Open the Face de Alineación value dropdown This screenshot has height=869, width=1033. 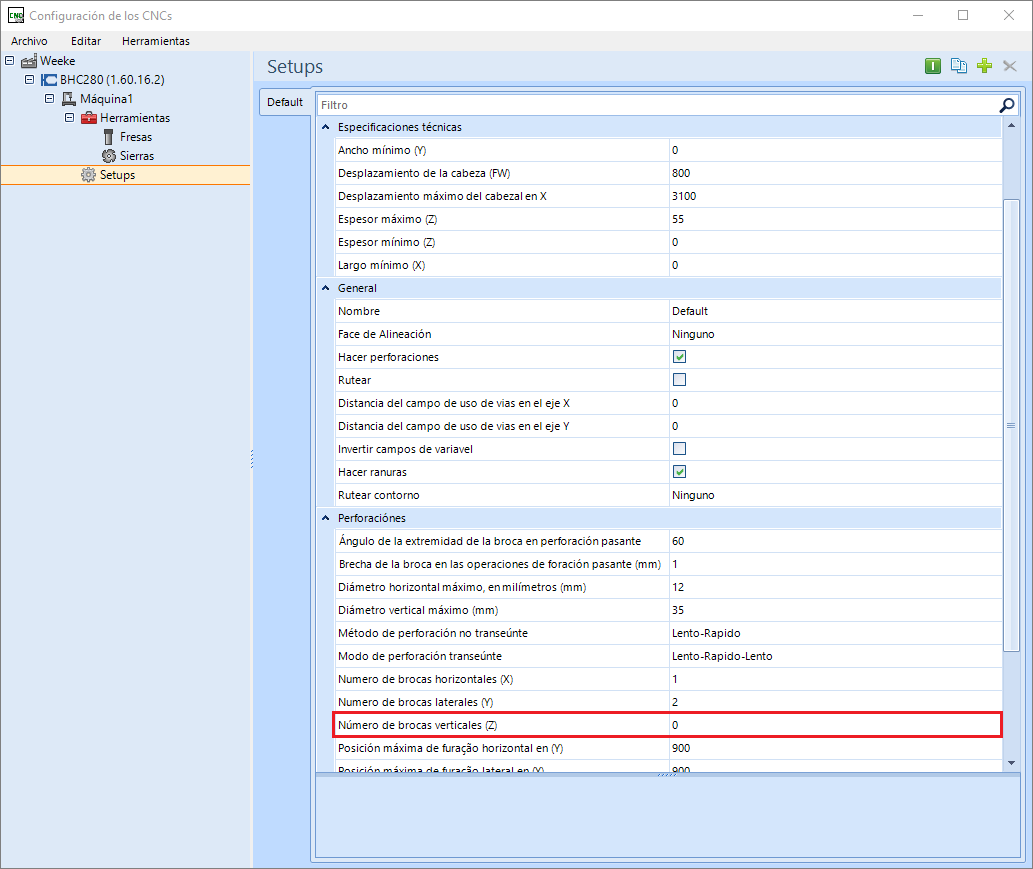click(x=835, y=334)
